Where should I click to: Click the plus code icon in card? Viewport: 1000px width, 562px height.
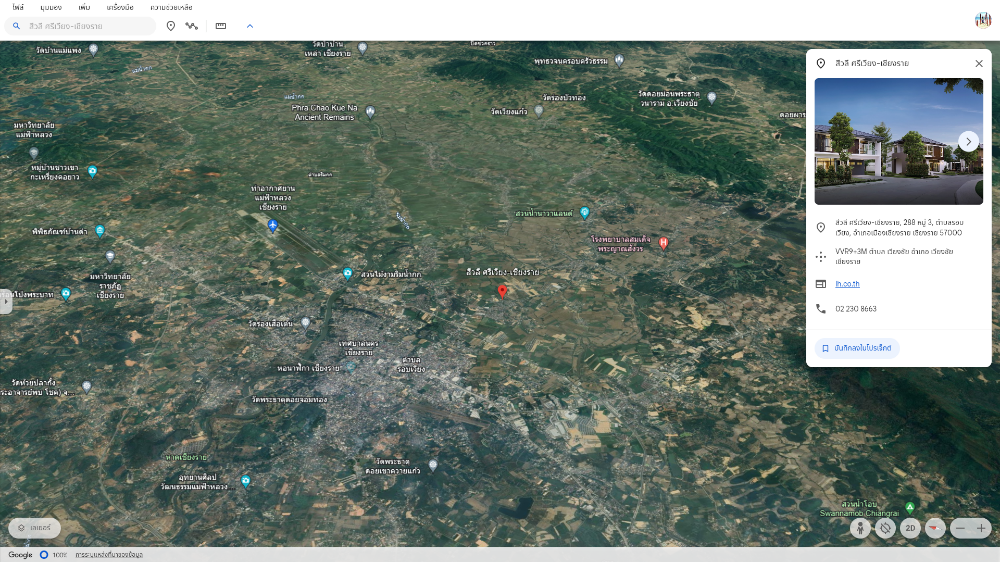(821, 256)
